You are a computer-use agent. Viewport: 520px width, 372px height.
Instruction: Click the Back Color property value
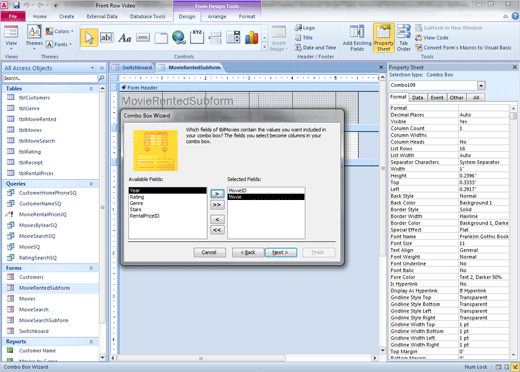coord(483,203)
